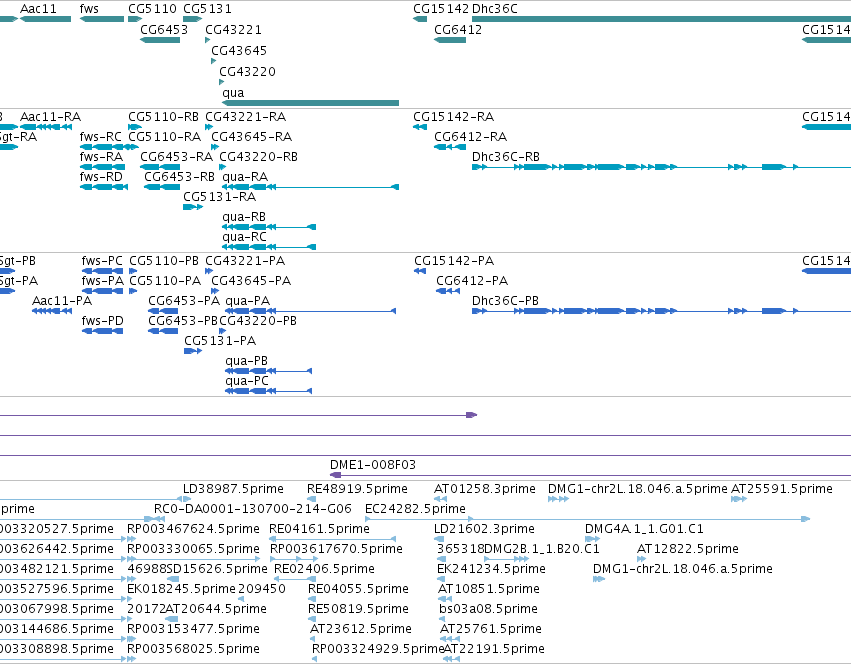Select the AT23612.5prime EST label
This screenshot has height=664, width=851.
pos(361,629)
